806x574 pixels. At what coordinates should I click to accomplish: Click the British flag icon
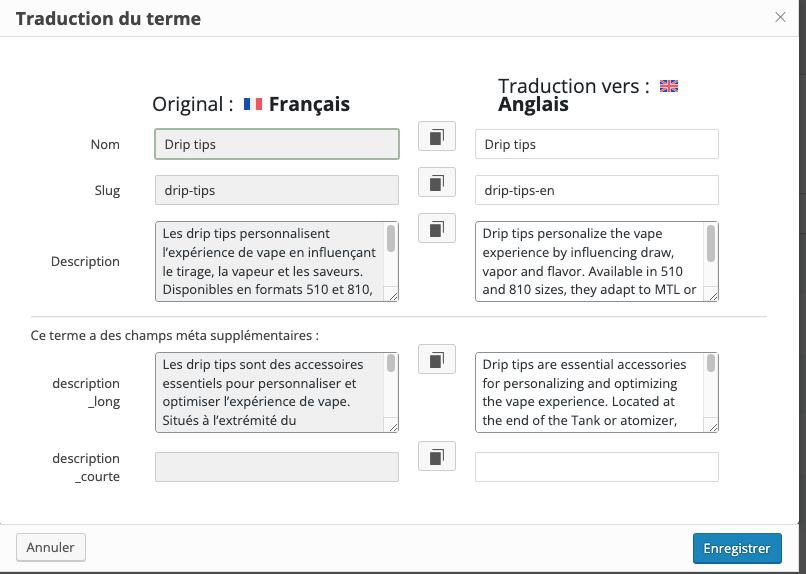click(669, 87)
